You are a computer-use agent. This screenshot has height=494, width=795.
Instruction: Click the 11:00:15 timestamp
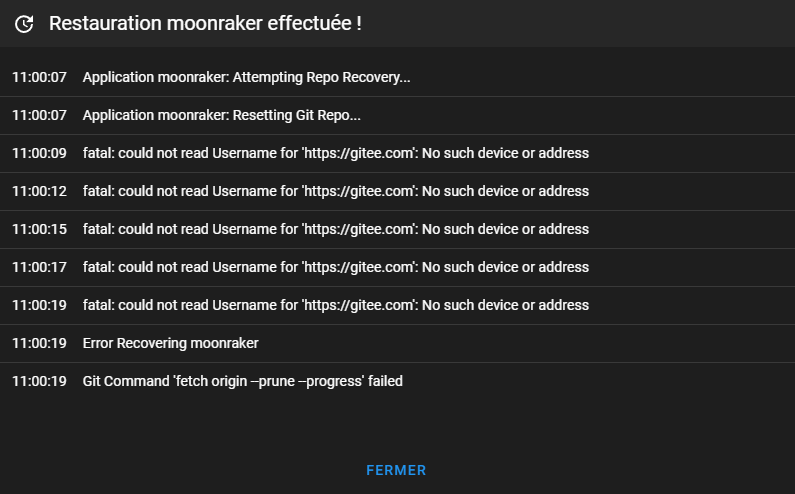point(39,229)
